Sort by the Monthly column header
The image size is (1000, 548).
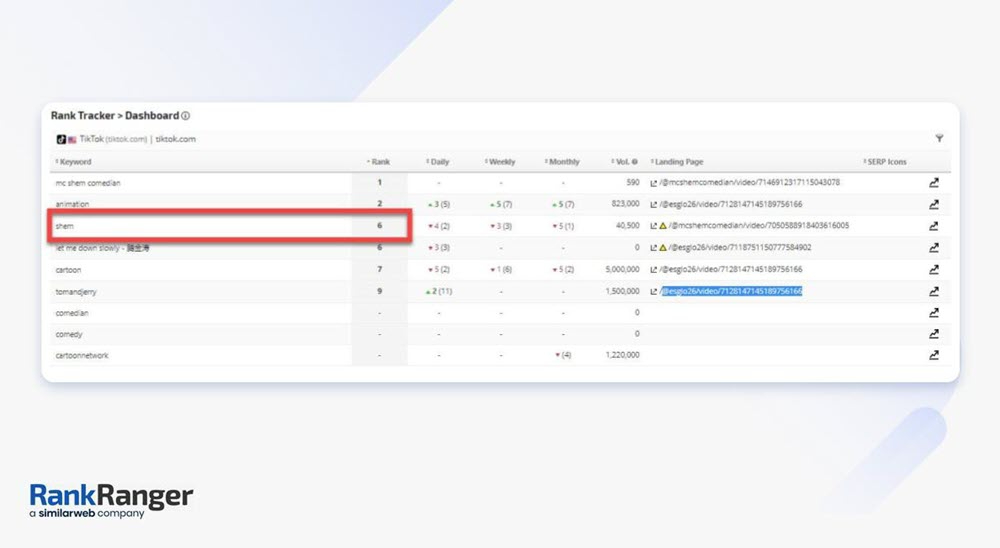point(563,162)
